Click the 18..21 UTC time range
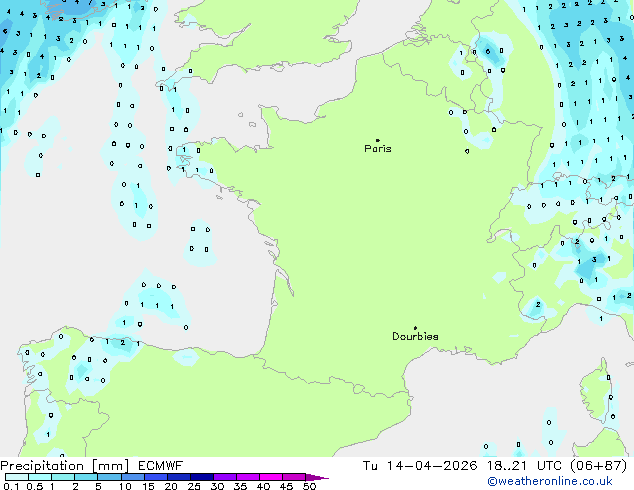634x490 pixels. click(x=525, y=466)
